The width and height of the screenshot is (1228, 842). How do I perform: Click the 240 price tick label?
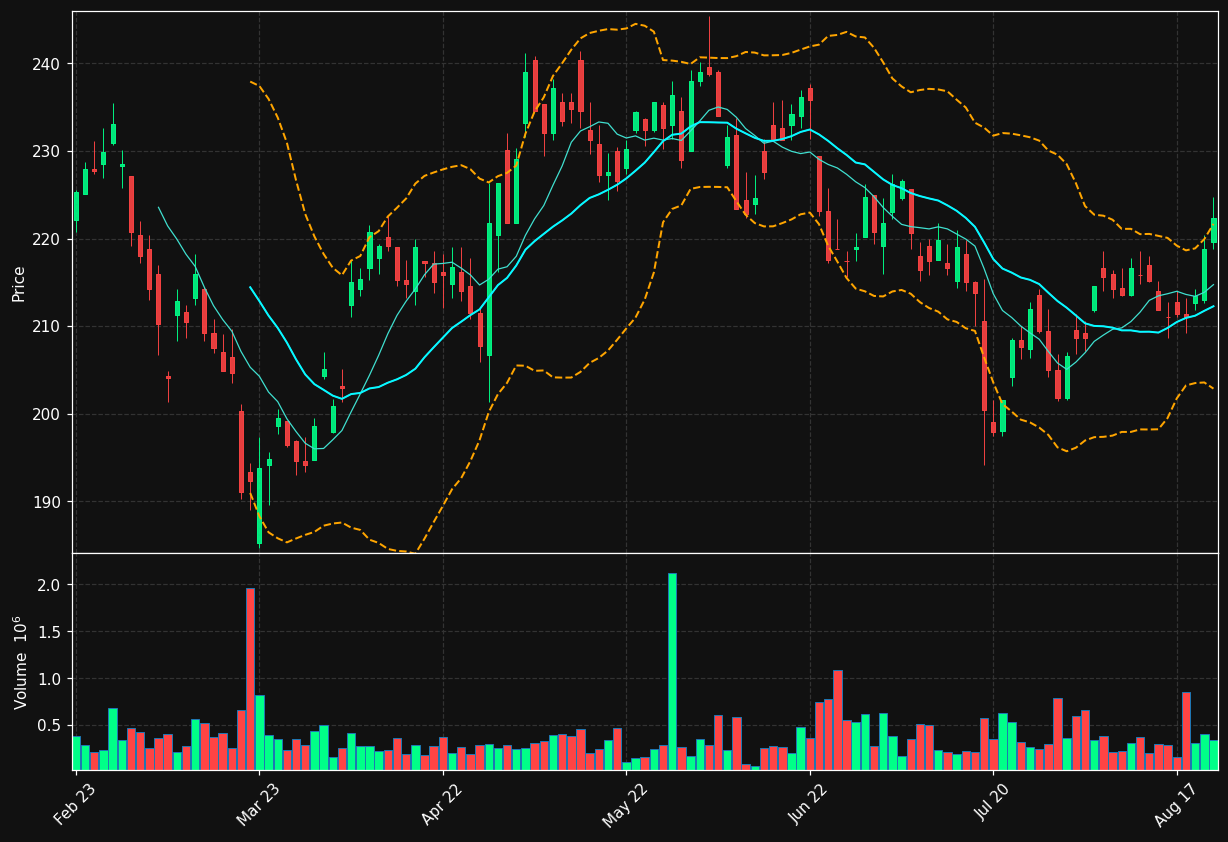(48, 64)
